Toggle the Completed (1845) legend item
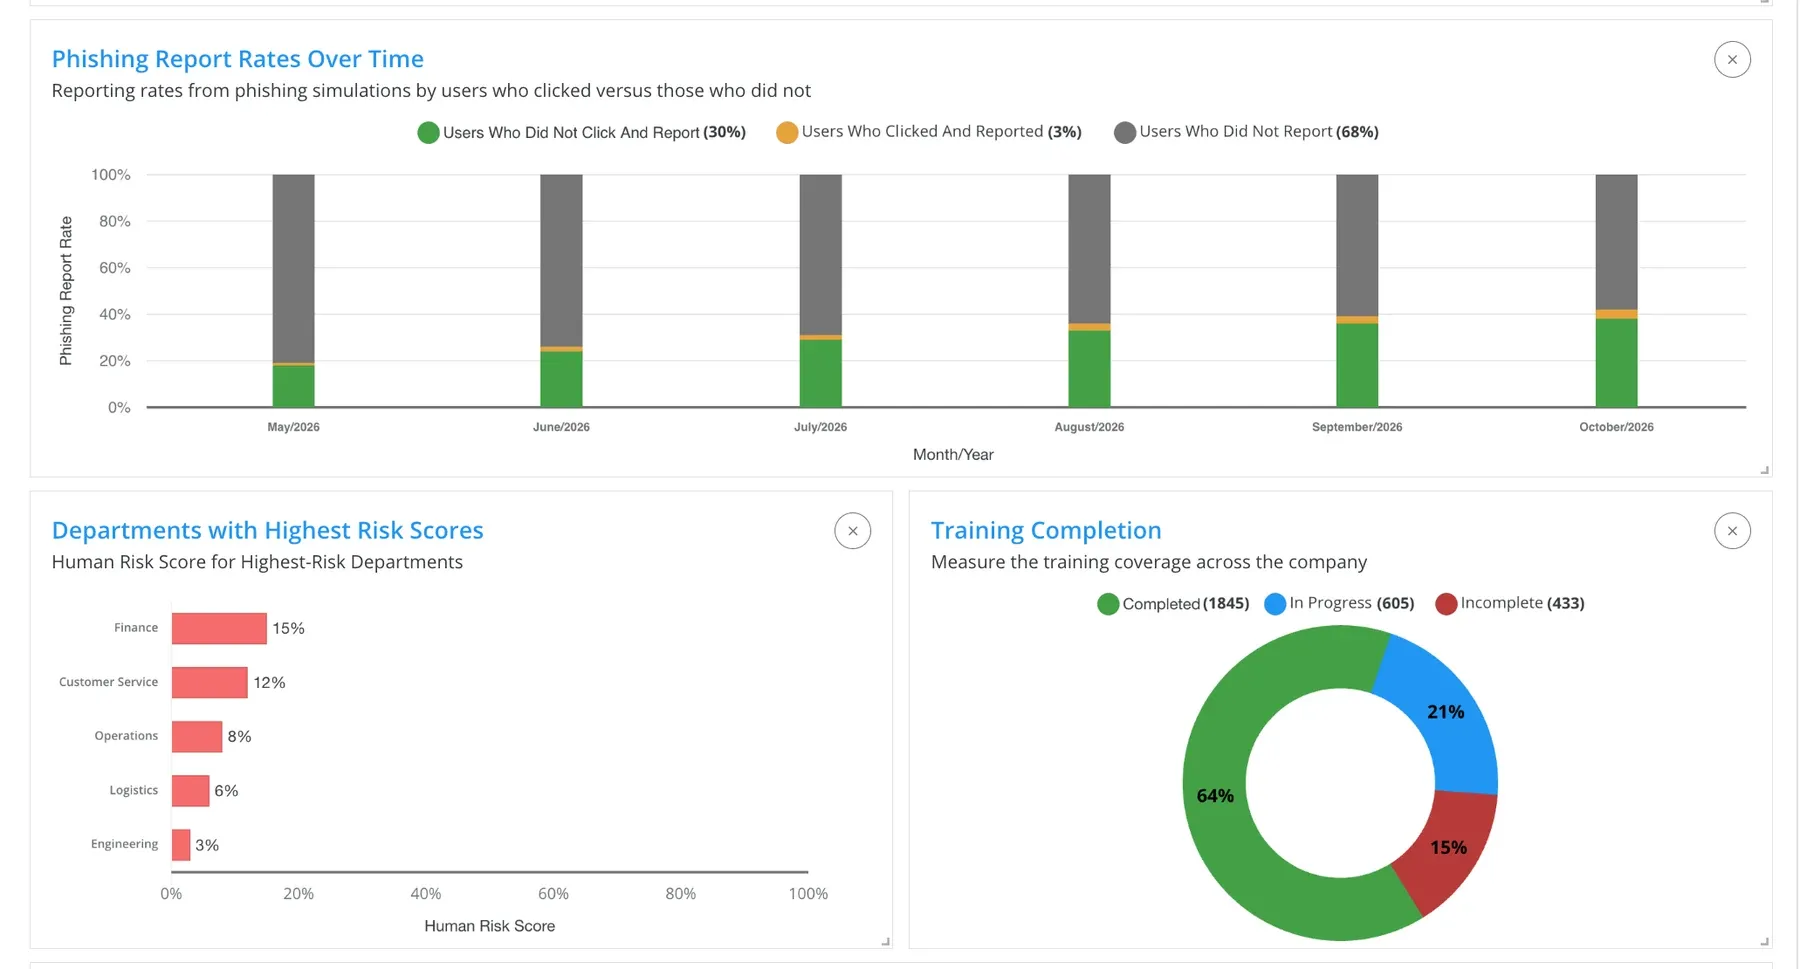The height and width of the screenshot is (969, 1800). pos(1173,604)
